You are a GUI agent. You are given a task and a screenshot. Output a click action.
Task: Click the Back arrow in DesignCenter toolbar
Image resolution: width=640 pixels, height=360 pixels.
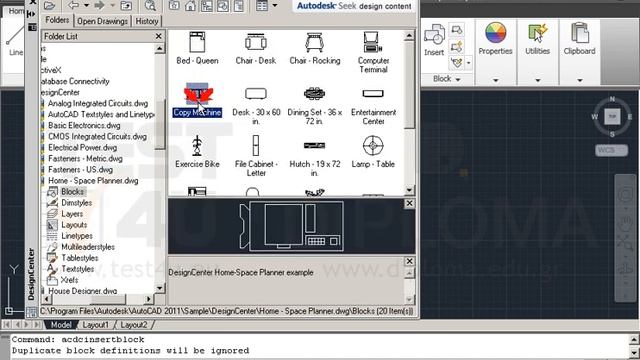[73, 5]
